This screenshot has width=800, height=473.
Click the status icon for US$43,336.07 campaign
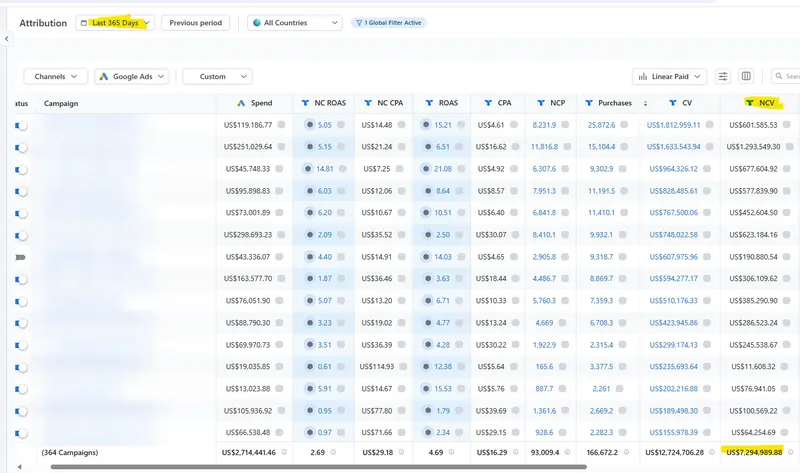(20, 257)
